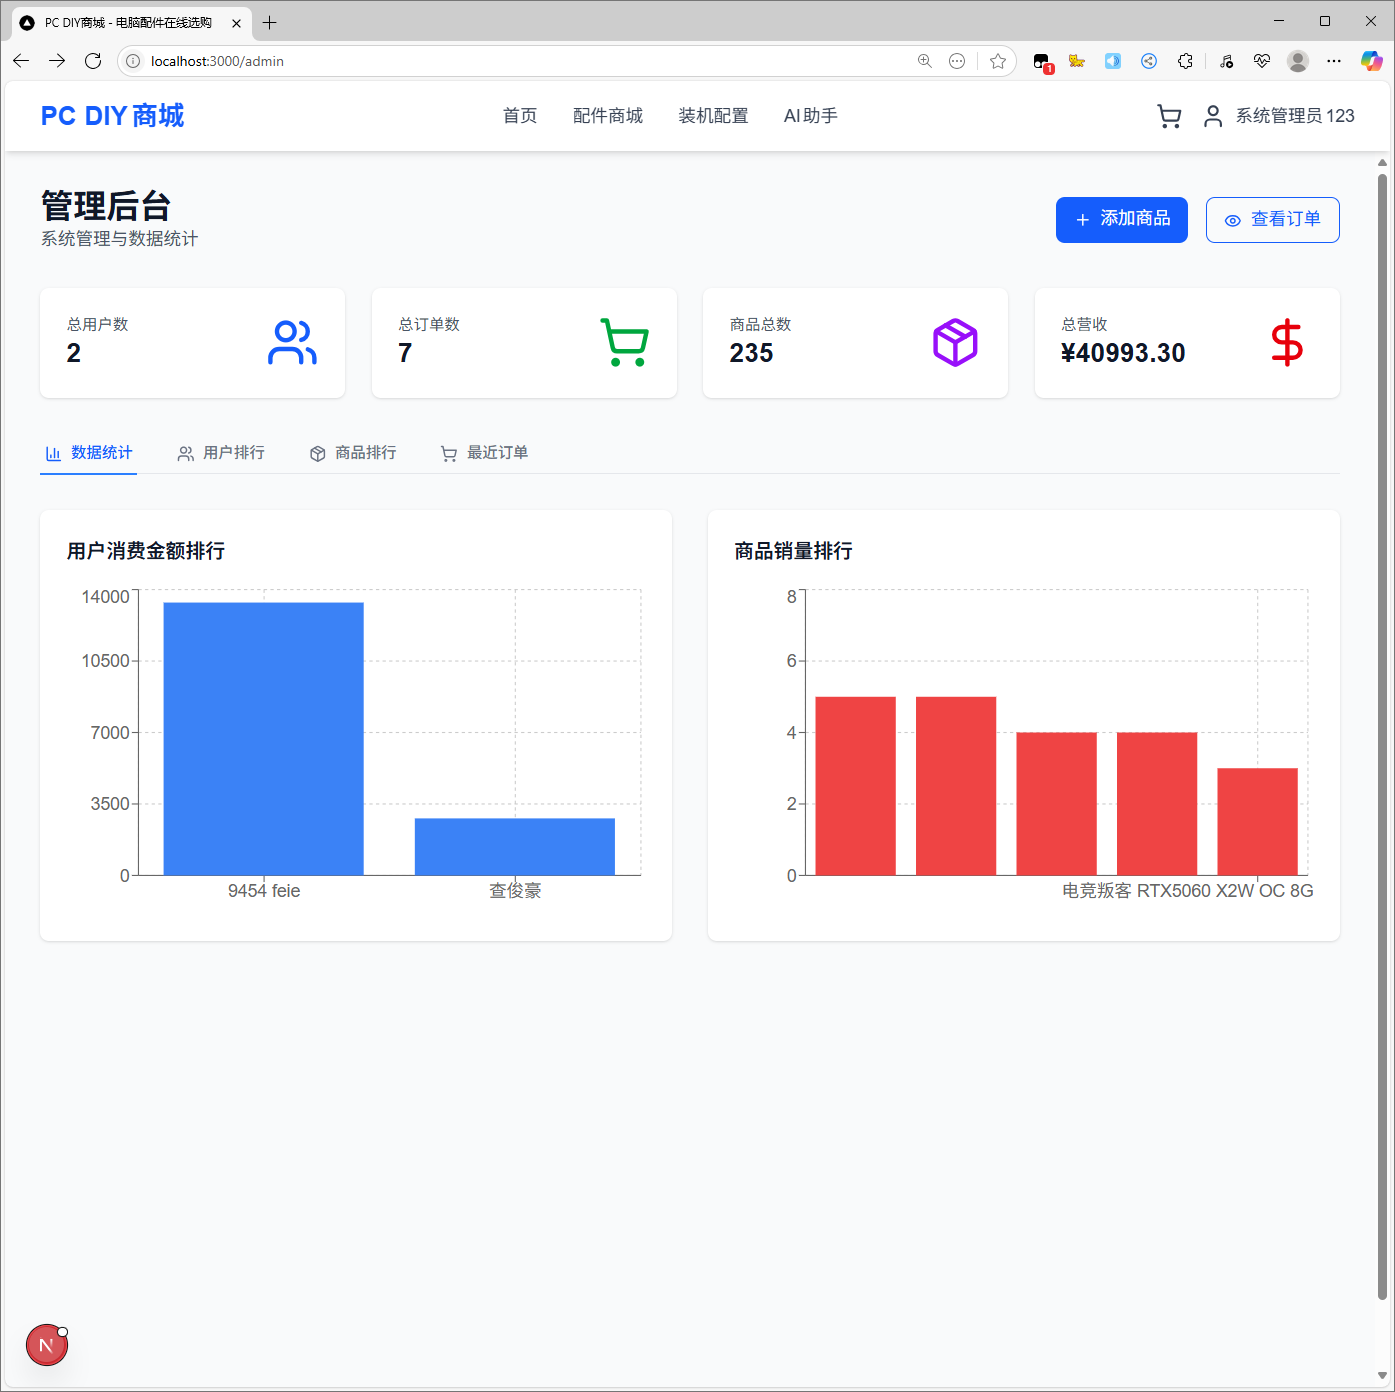Open the 最近订单 tab
1395x1392 pixels.
click(x=485, y=453)
